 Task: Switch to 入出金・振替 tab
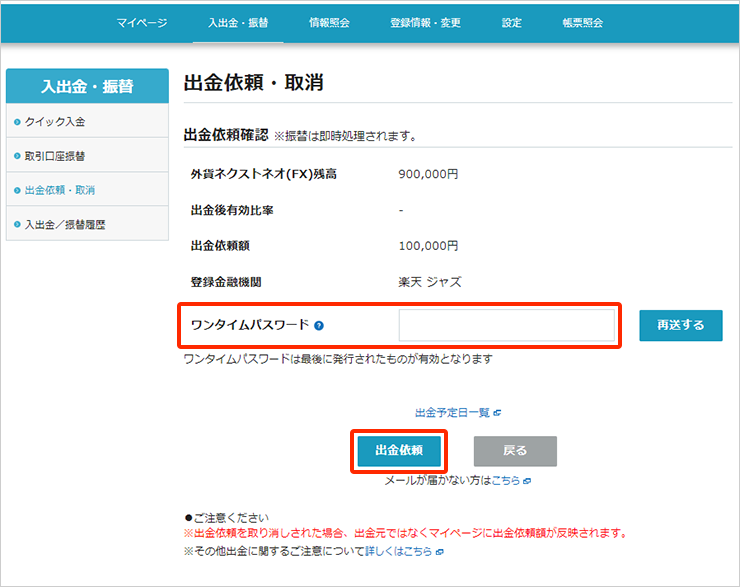coord(238,22)
